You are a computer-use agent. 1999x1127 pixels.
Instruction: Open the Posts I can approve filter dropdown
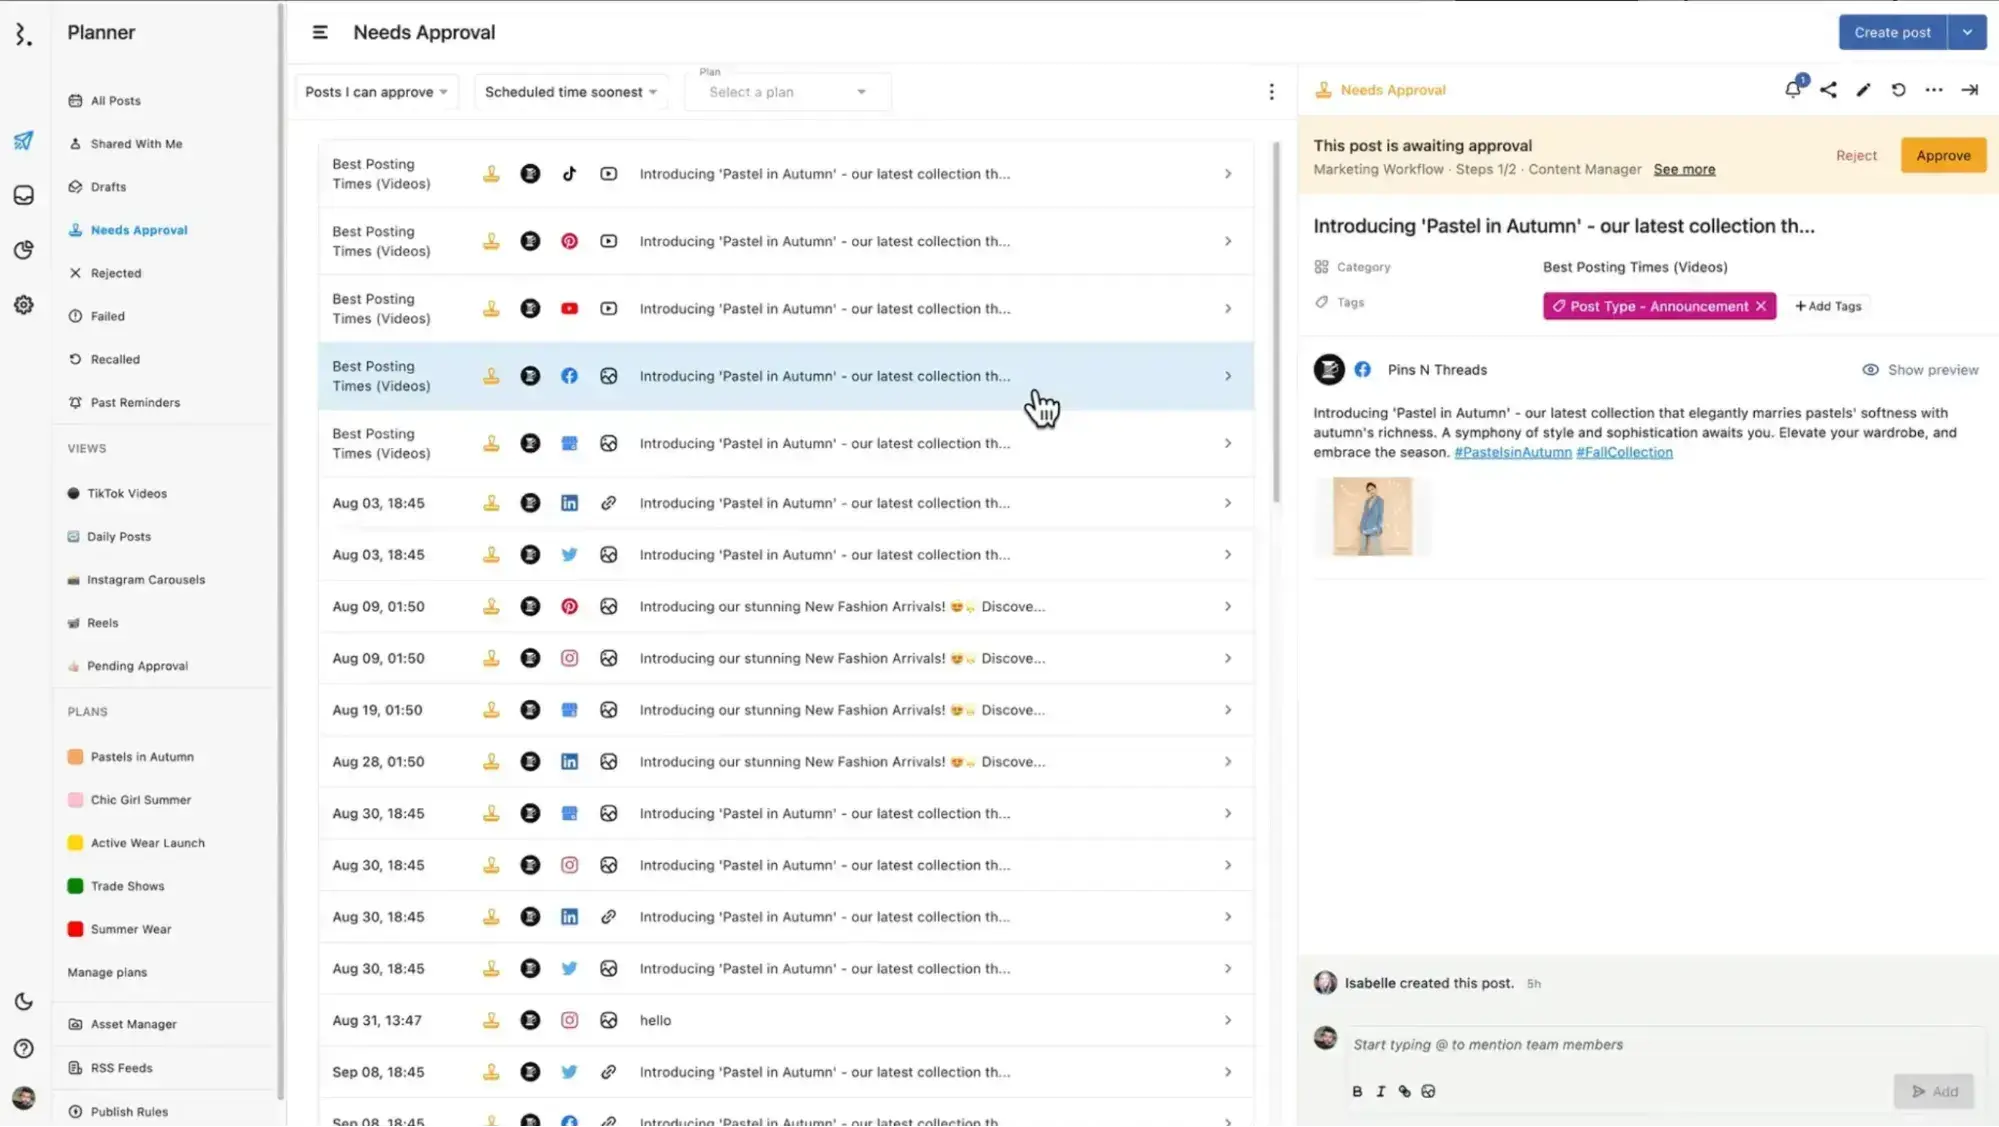(376, 91)
